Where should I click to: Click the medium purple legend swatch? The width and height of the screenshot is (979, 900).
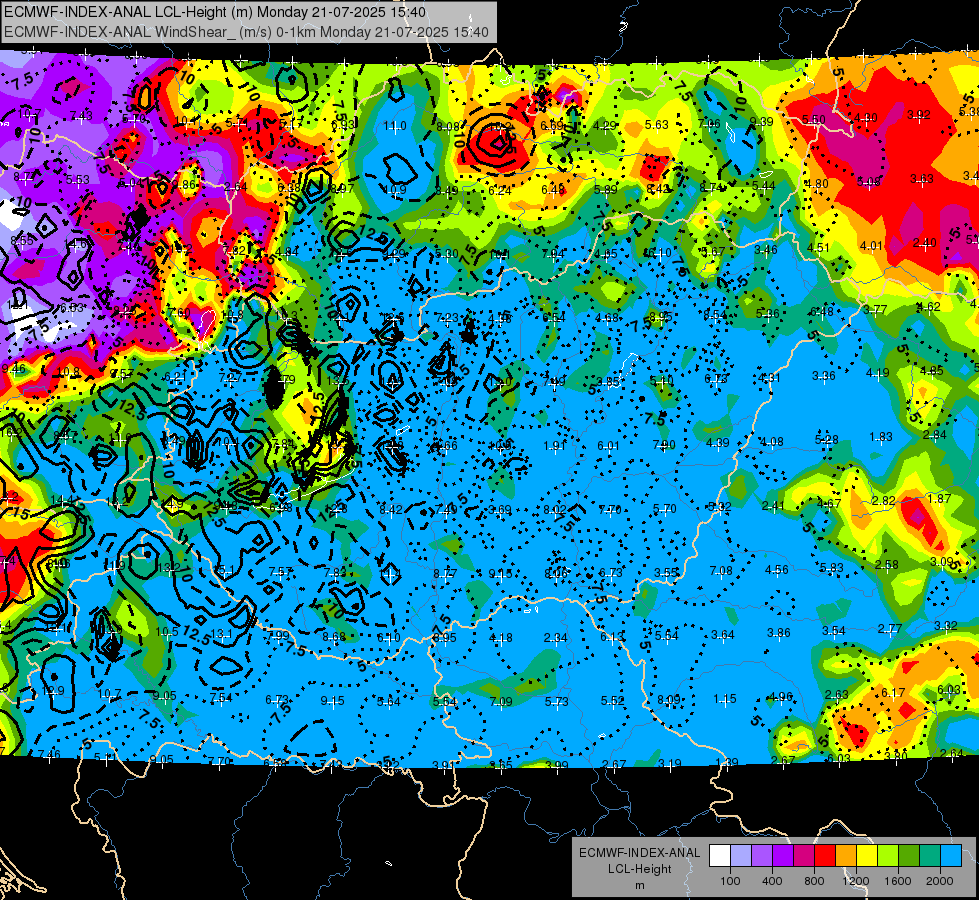click(762, 856)
